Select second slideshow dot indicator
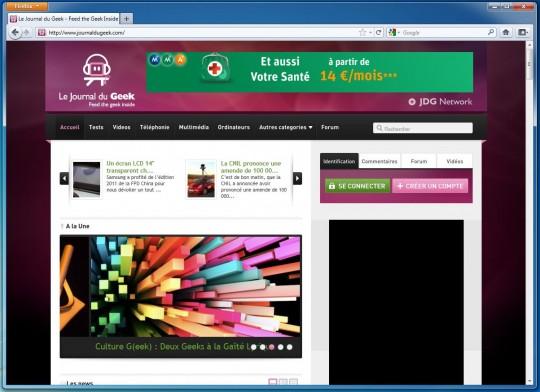The width and height of the screenshot is (540, 392). [262, 347]
